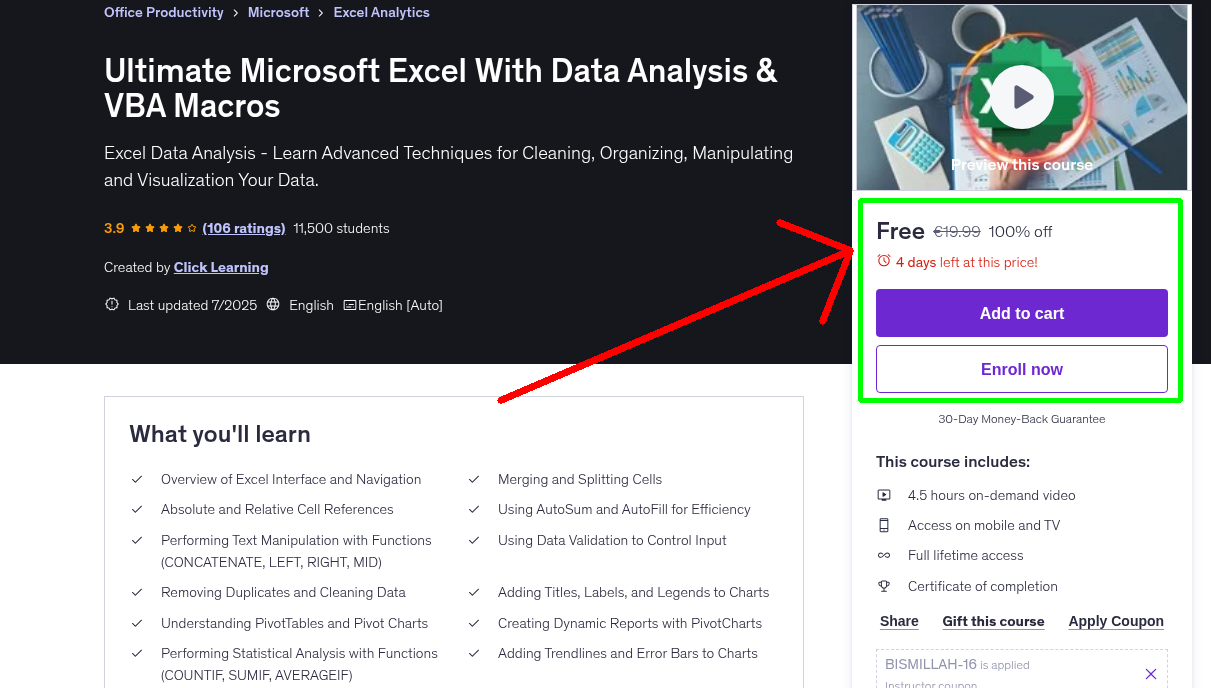The height and width of the screenshot is (688, 1211).
Task: Click checkmark beside 'Using Data Validation'
Action: point(474,540)
